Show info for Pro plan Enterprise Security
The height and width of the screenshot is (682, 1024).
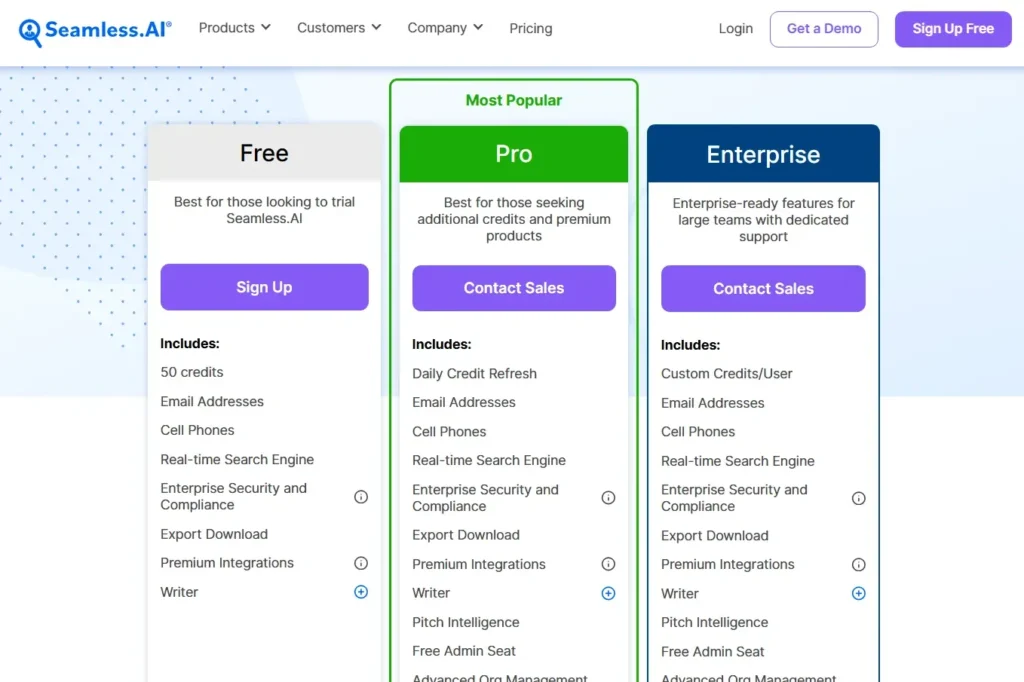608,498
